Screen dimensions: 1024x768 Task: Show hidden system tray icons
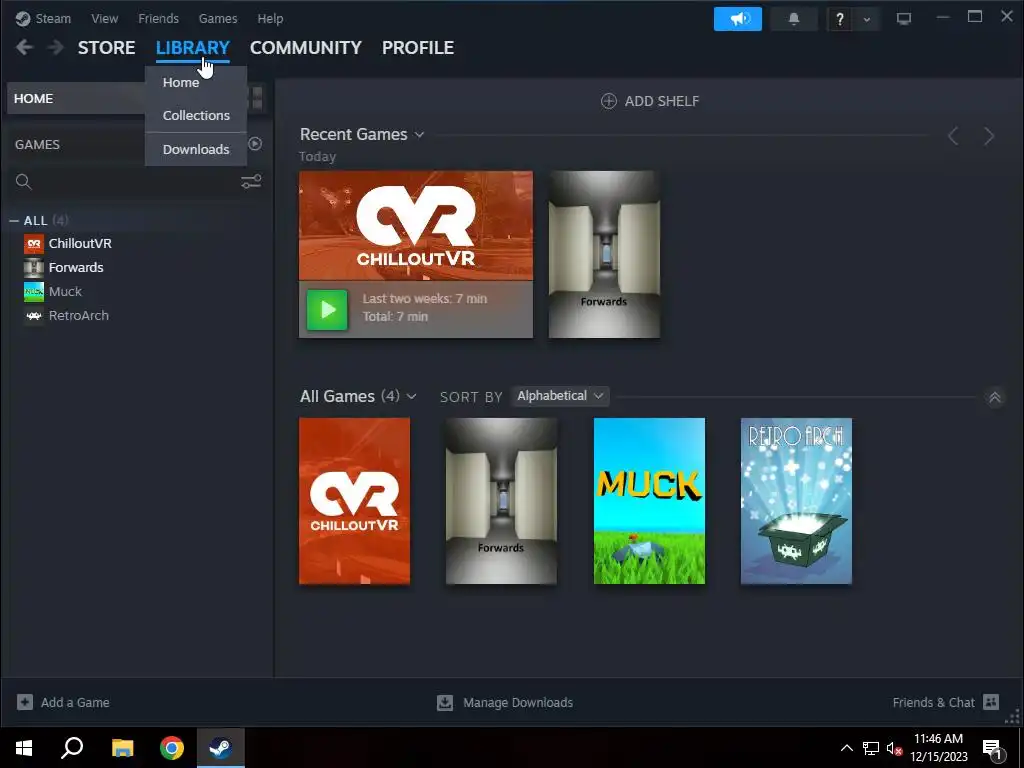tap(846, 748)
